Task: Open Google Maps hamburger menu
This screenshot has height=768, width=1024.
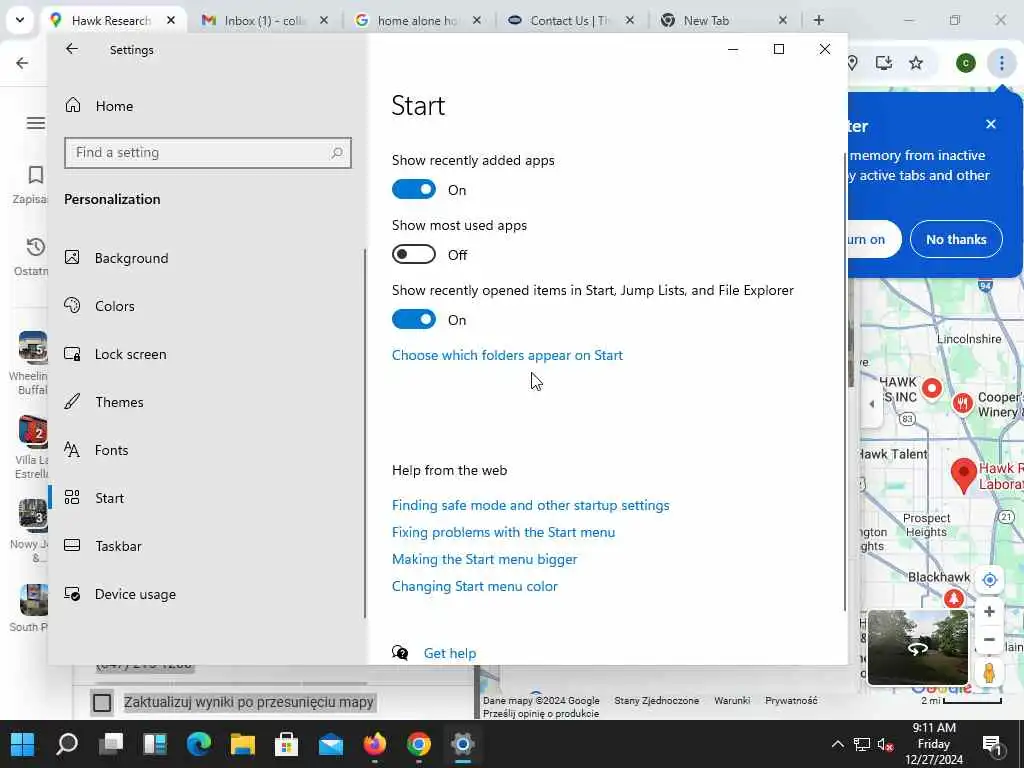Action: 35,123
